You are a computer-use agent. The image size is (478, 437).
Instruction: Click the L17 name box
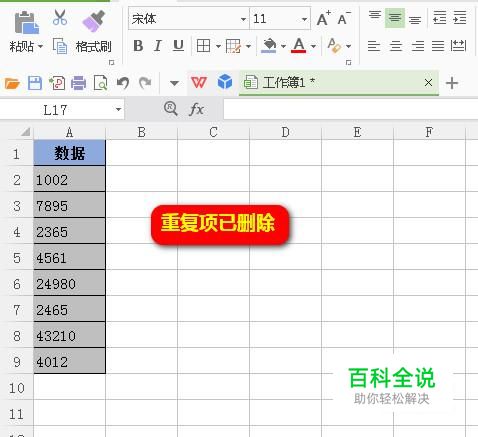55,110
